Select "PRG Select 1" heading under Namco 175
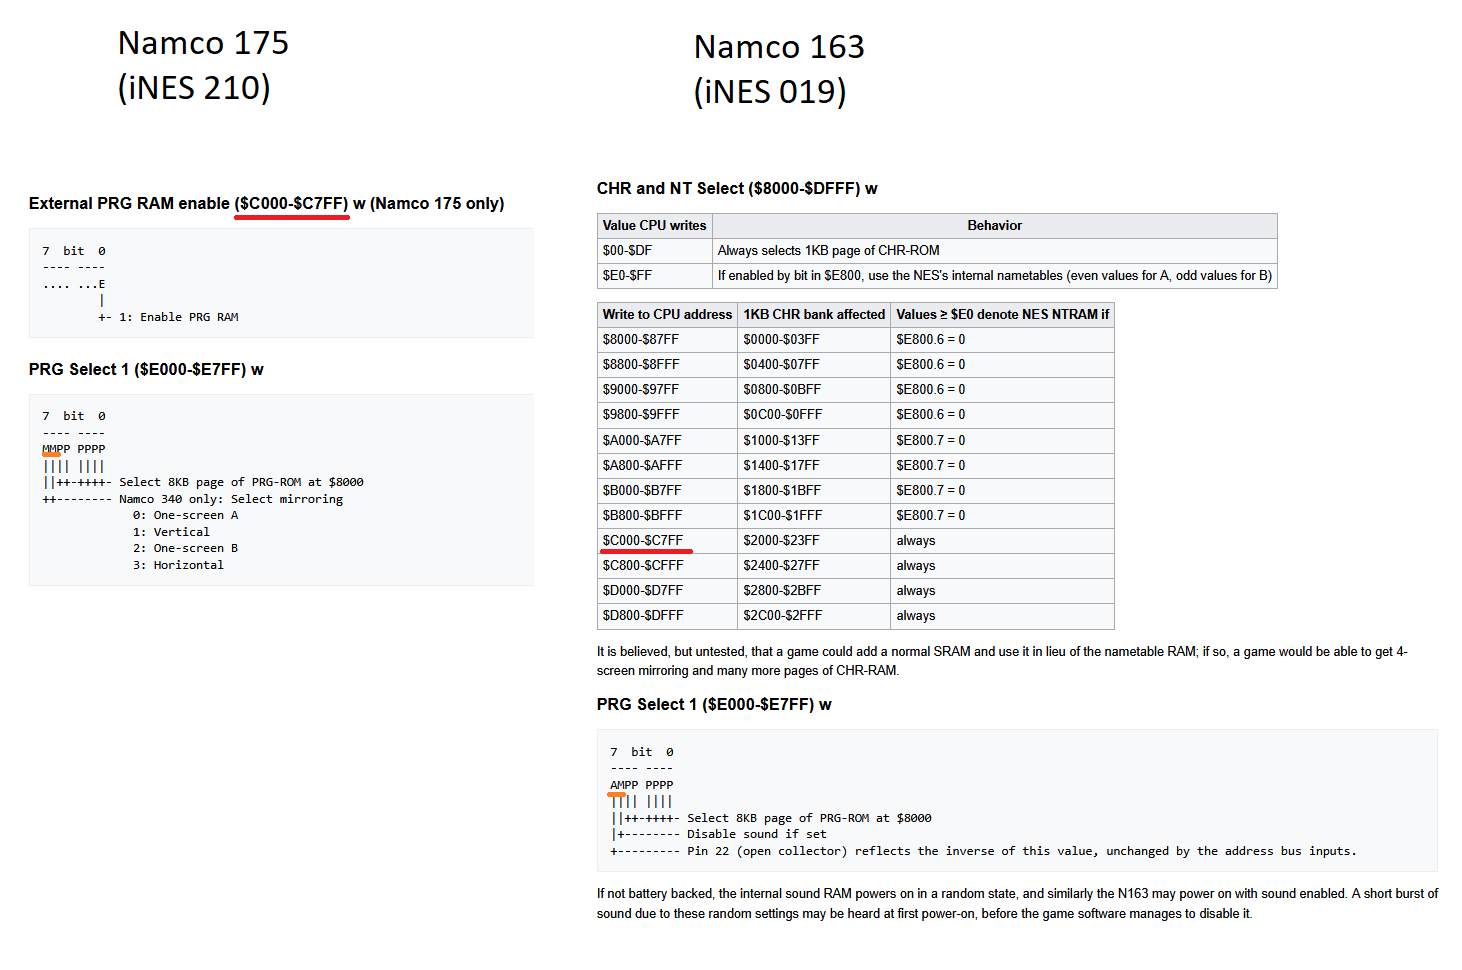Viewport: 1462px width, 970px height. coord(146,369)
